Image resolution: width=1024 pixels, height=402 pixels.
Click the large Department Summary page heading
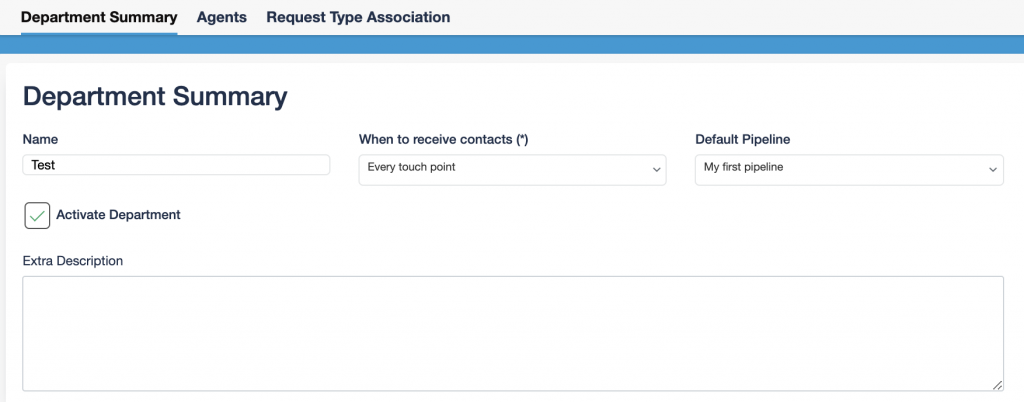tap(155, 96)
